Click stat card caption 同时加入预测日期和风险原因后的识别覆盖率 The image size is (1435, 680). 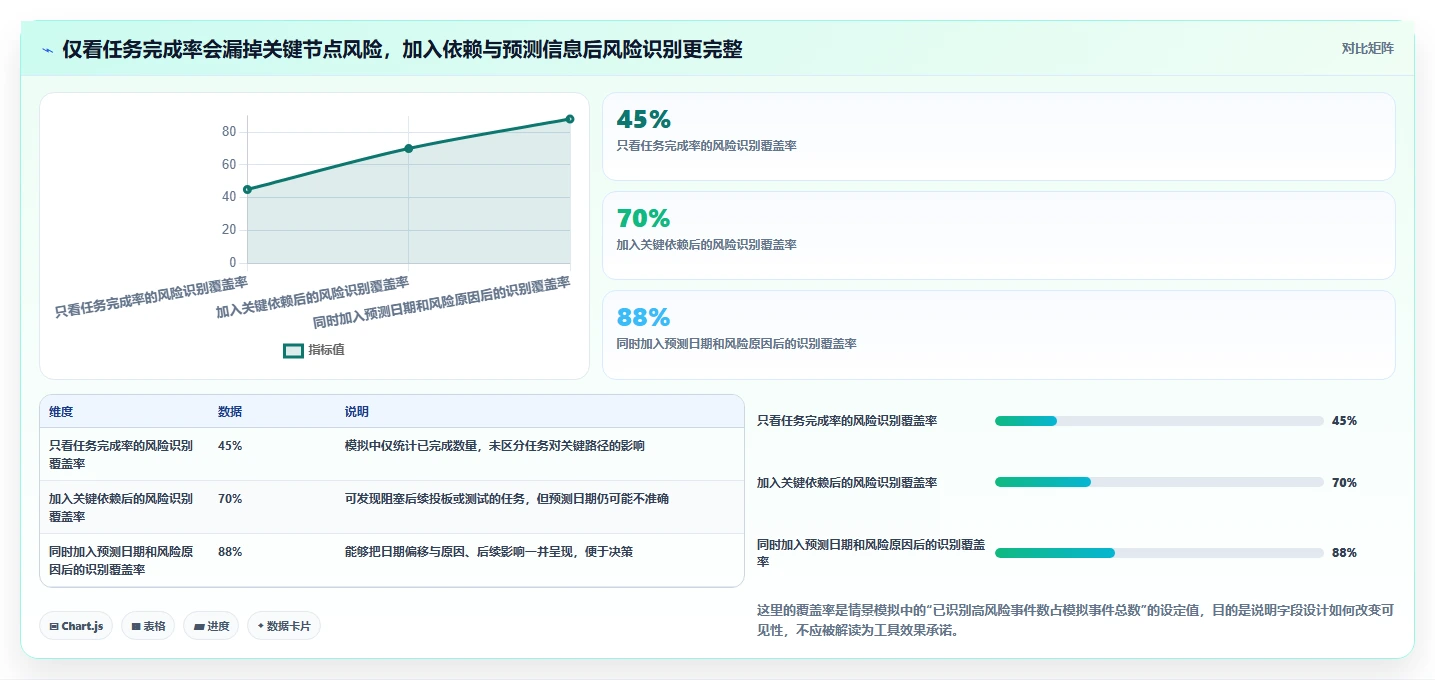[x=737, y=344]
